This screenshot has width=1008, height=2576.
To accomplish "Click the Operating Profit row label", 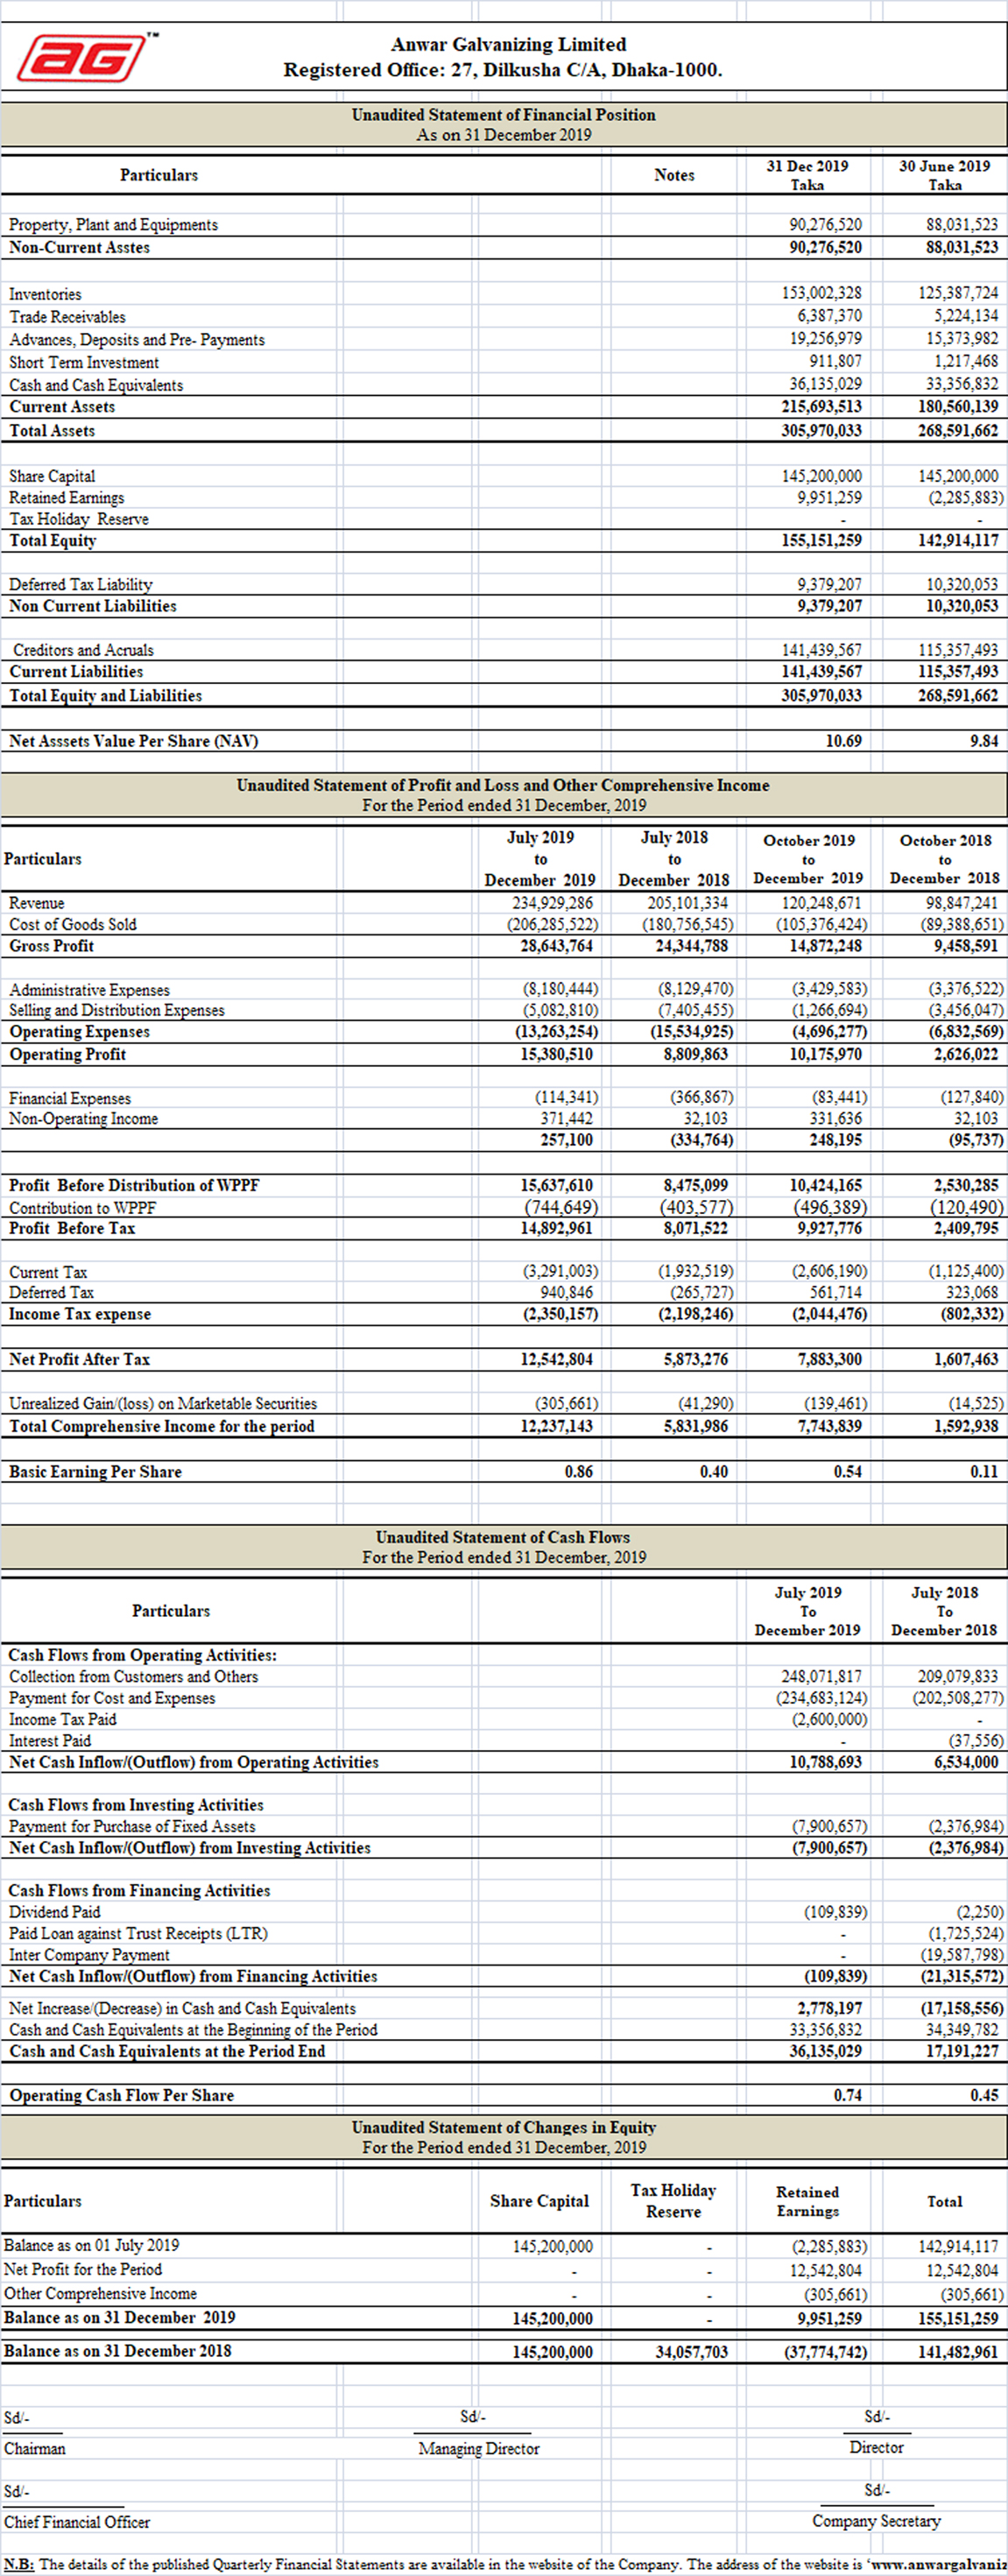I will (x=67, y=1054).
